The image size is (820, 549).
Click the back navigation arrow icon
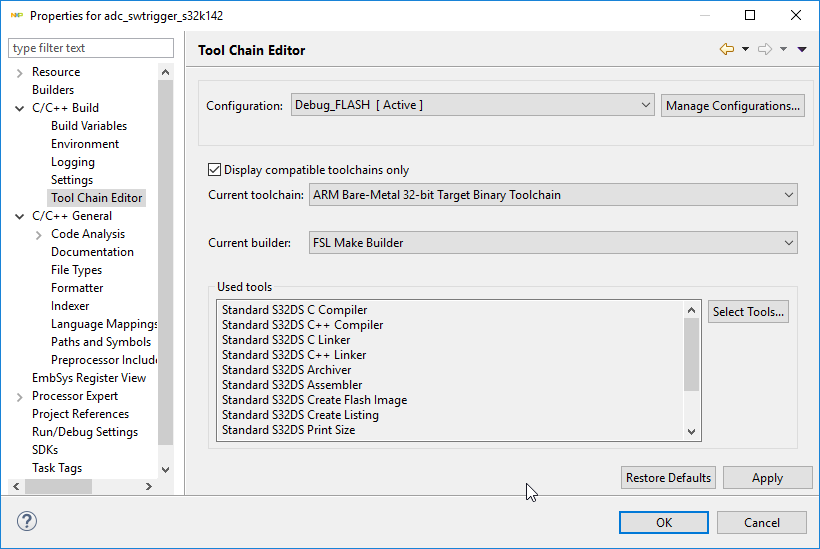[x=726, y=50]
